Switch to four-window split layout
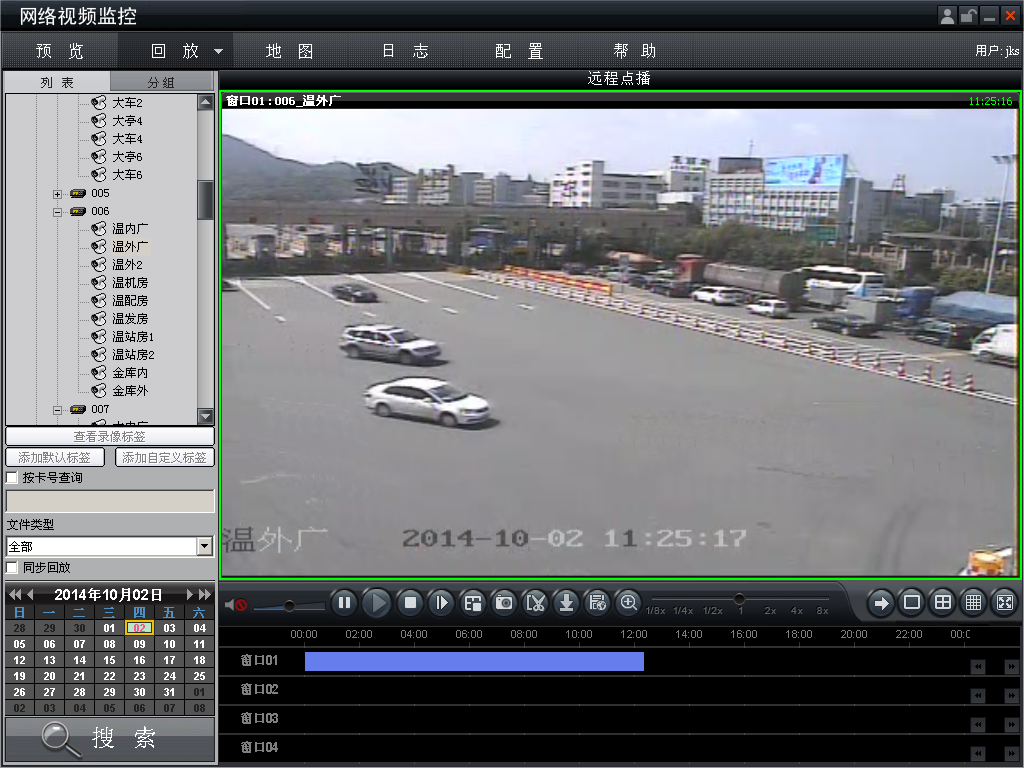The width and height of the screenshot is (1024, 768). pyautogui.click(x=942, y=603)
